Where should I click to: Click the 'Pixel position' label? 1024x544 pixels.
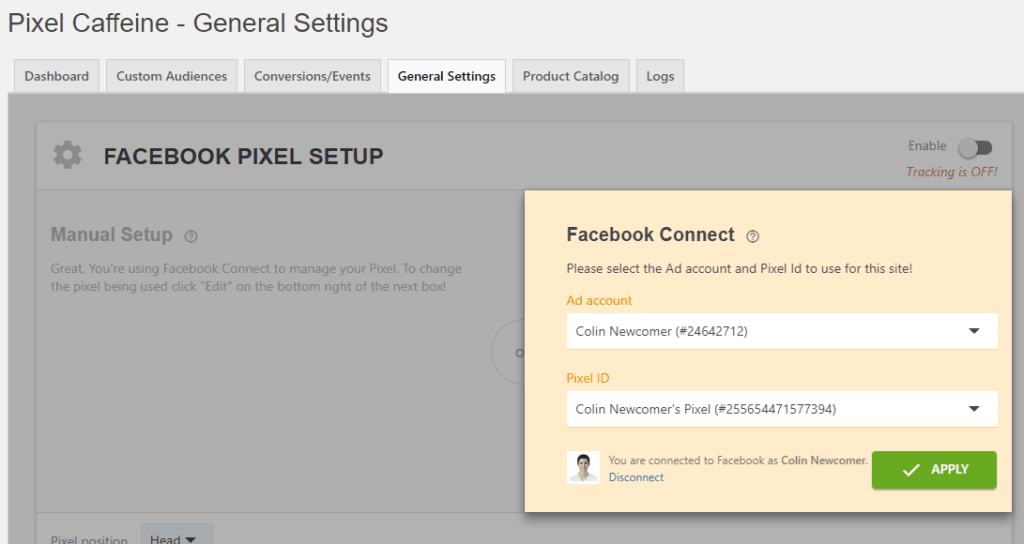pyautogui.click(x=89, y=539)
